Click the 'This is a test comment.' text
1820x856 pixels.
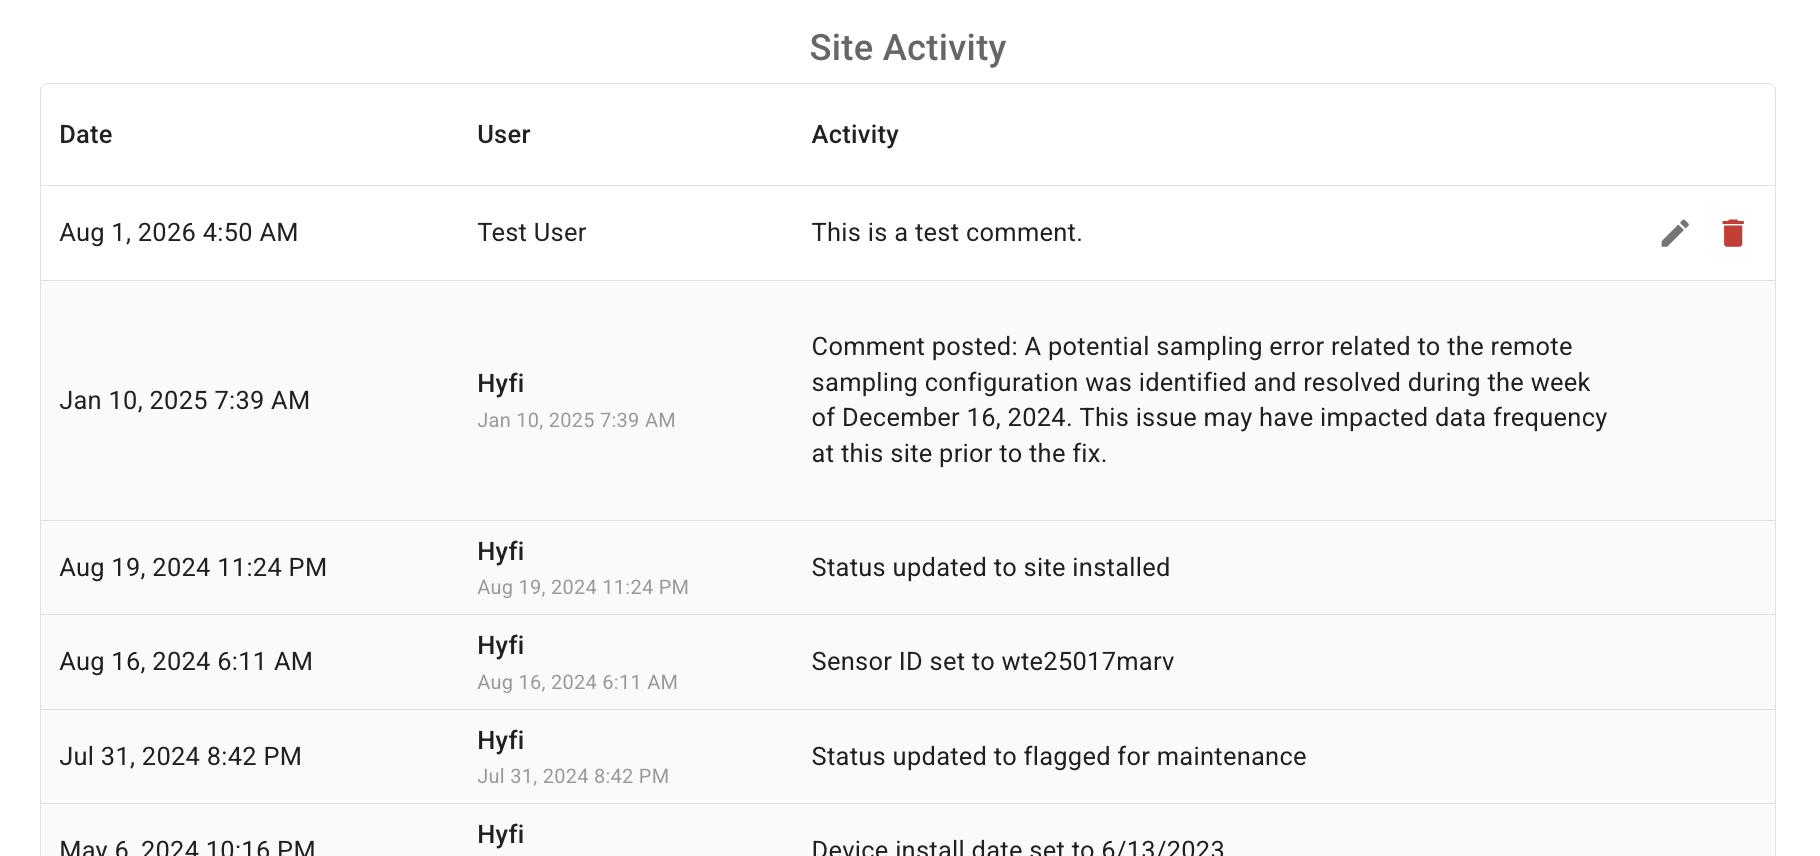(946, 233)
